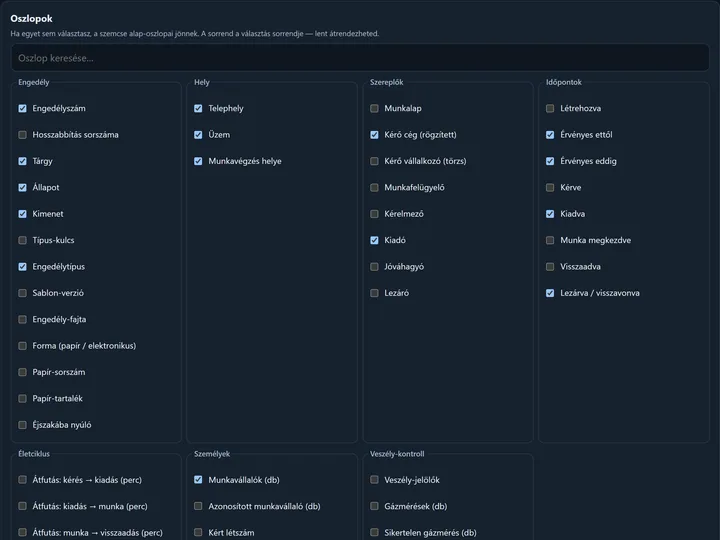720x540 pixels.
Task: Deselect the Munkavégzés helye checkbox
Action: point(198,161)
